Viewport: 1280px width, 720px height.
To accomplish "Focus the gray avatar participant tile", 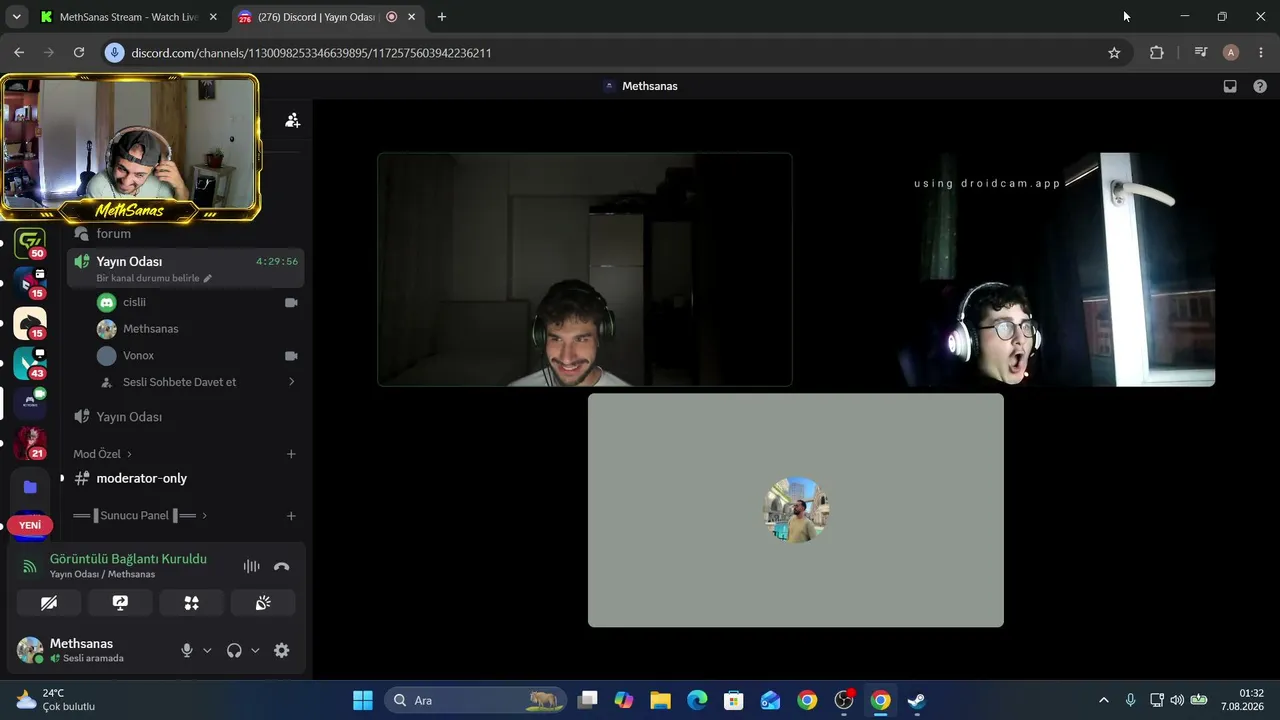I will [796, 510].
